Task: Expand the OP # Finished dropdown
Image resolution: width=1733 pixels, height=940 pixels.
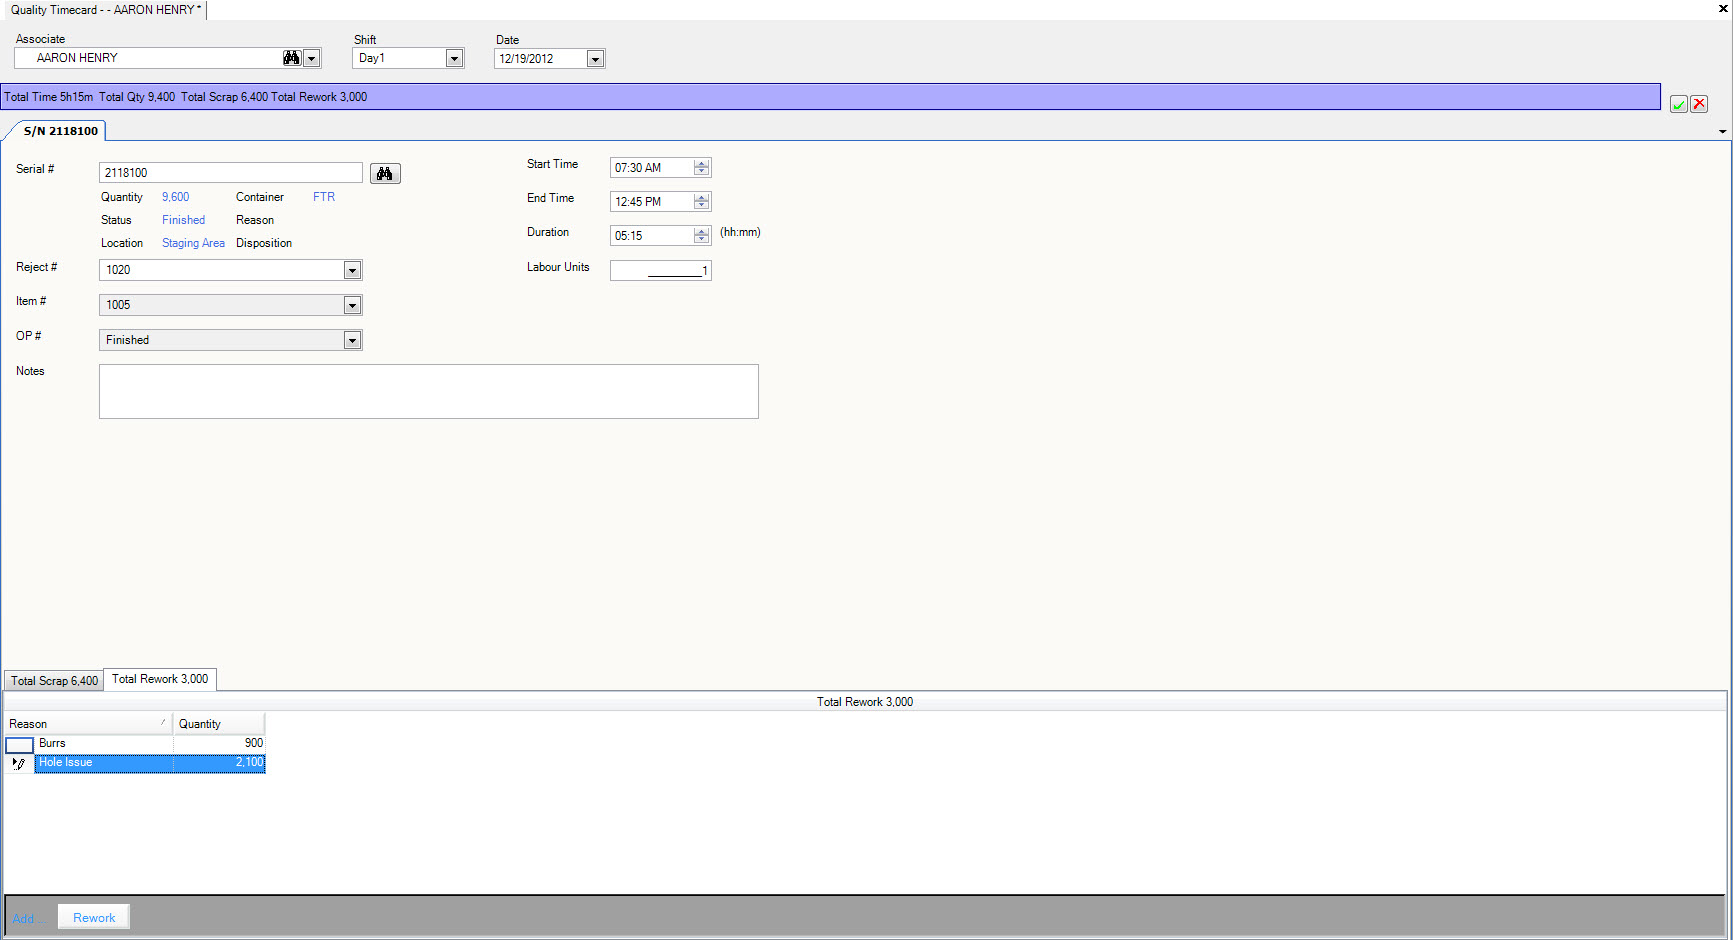Action: (352, 340)
